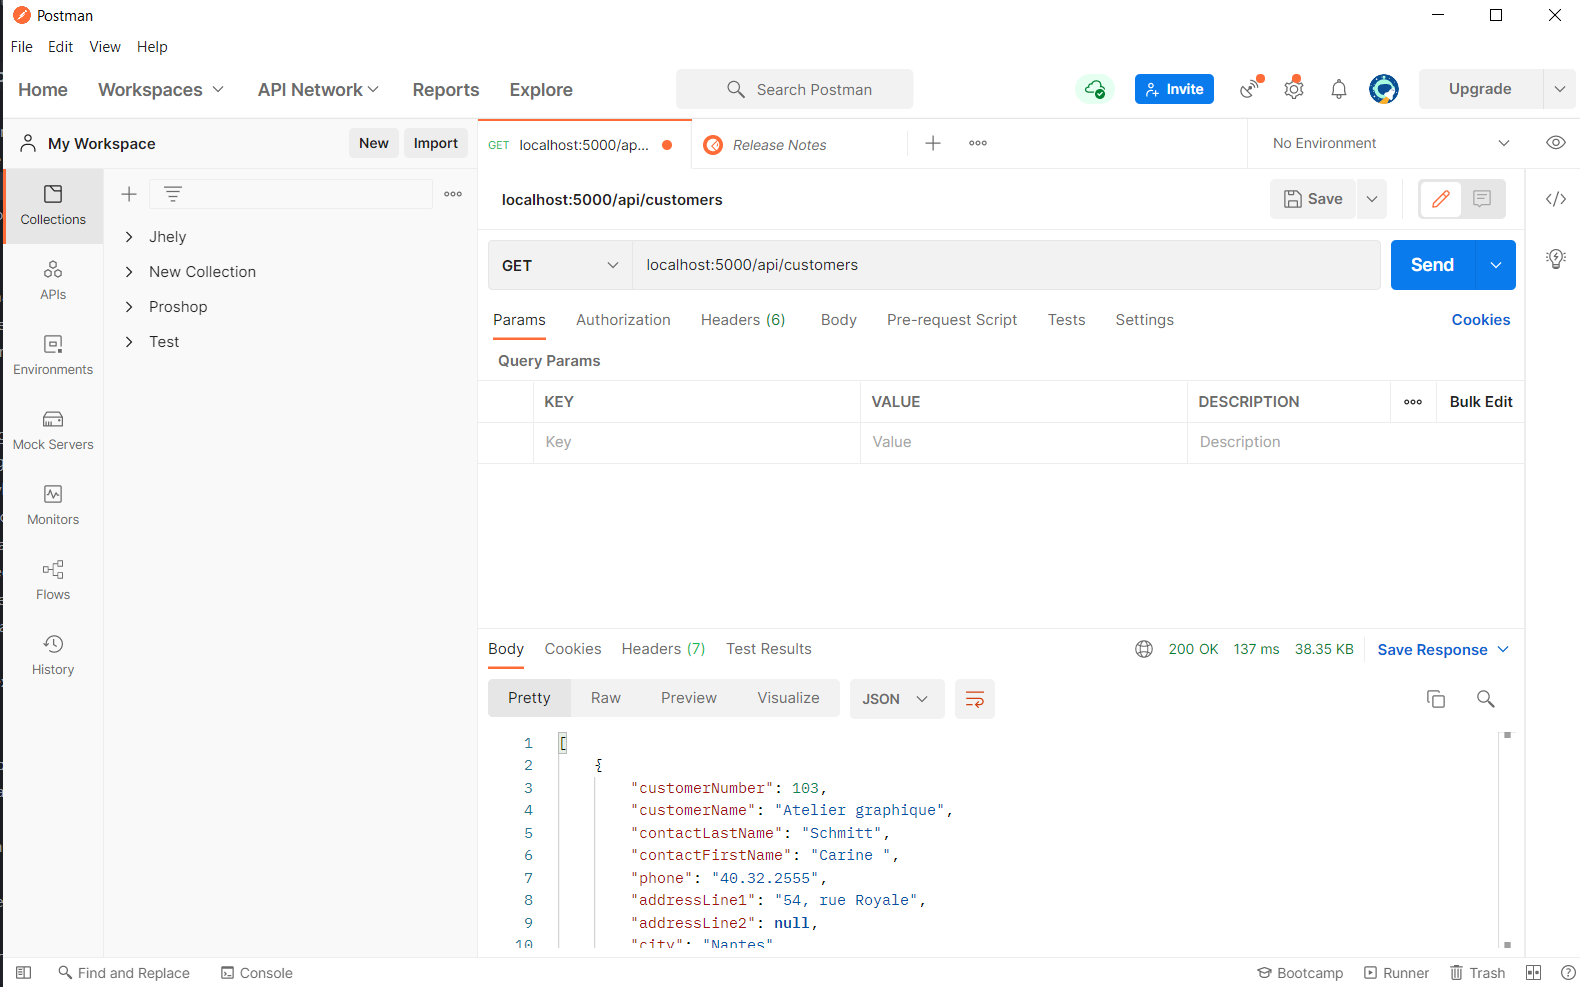Search within the response body

(1486, 699)
